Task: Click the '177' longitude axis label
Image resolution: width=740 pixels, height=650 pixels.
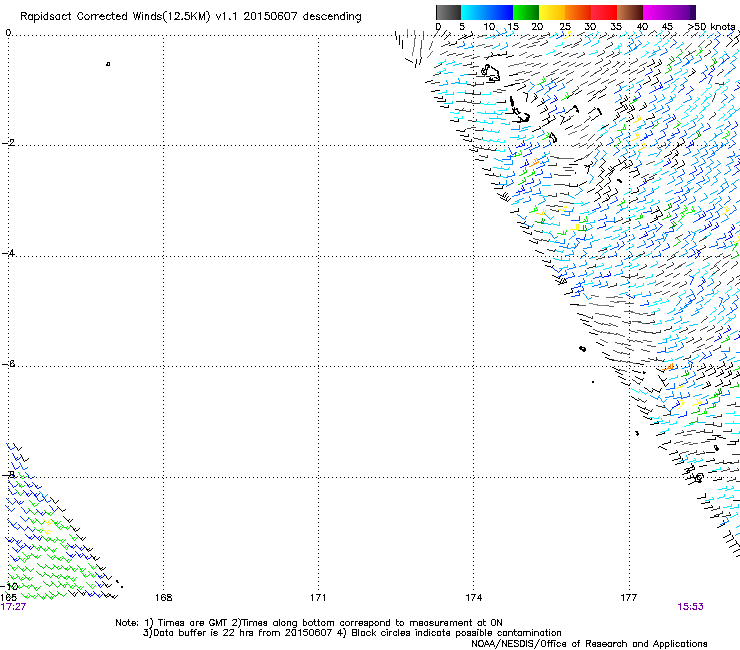Action: point(629,598)
